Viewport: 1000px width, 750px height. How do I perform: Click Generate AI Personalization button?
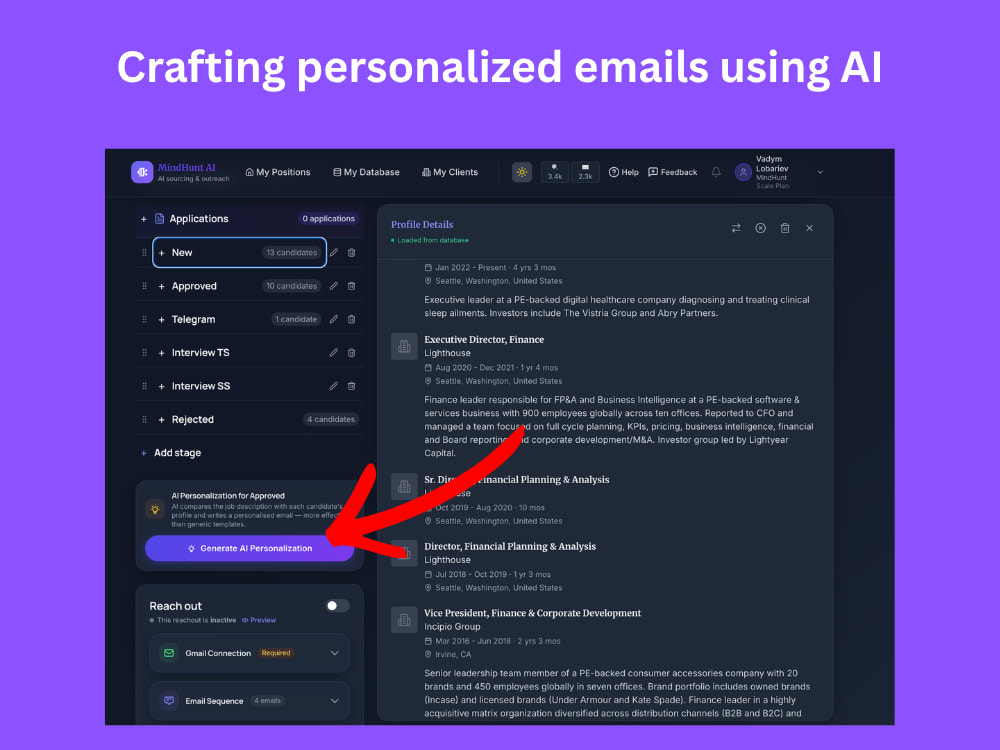pyautogui.click(x=249, y=548)
